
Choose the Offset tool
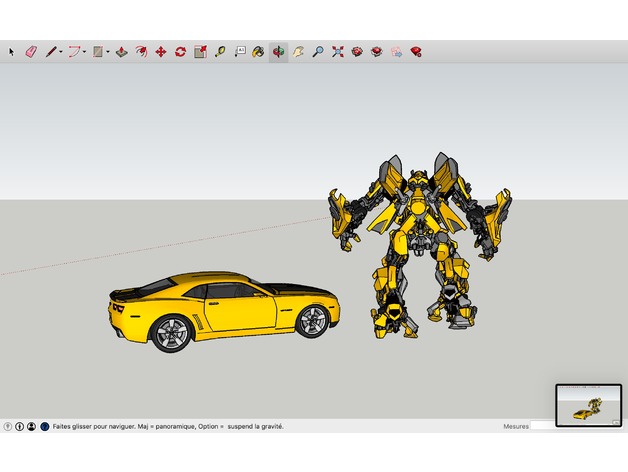(141, 52)
